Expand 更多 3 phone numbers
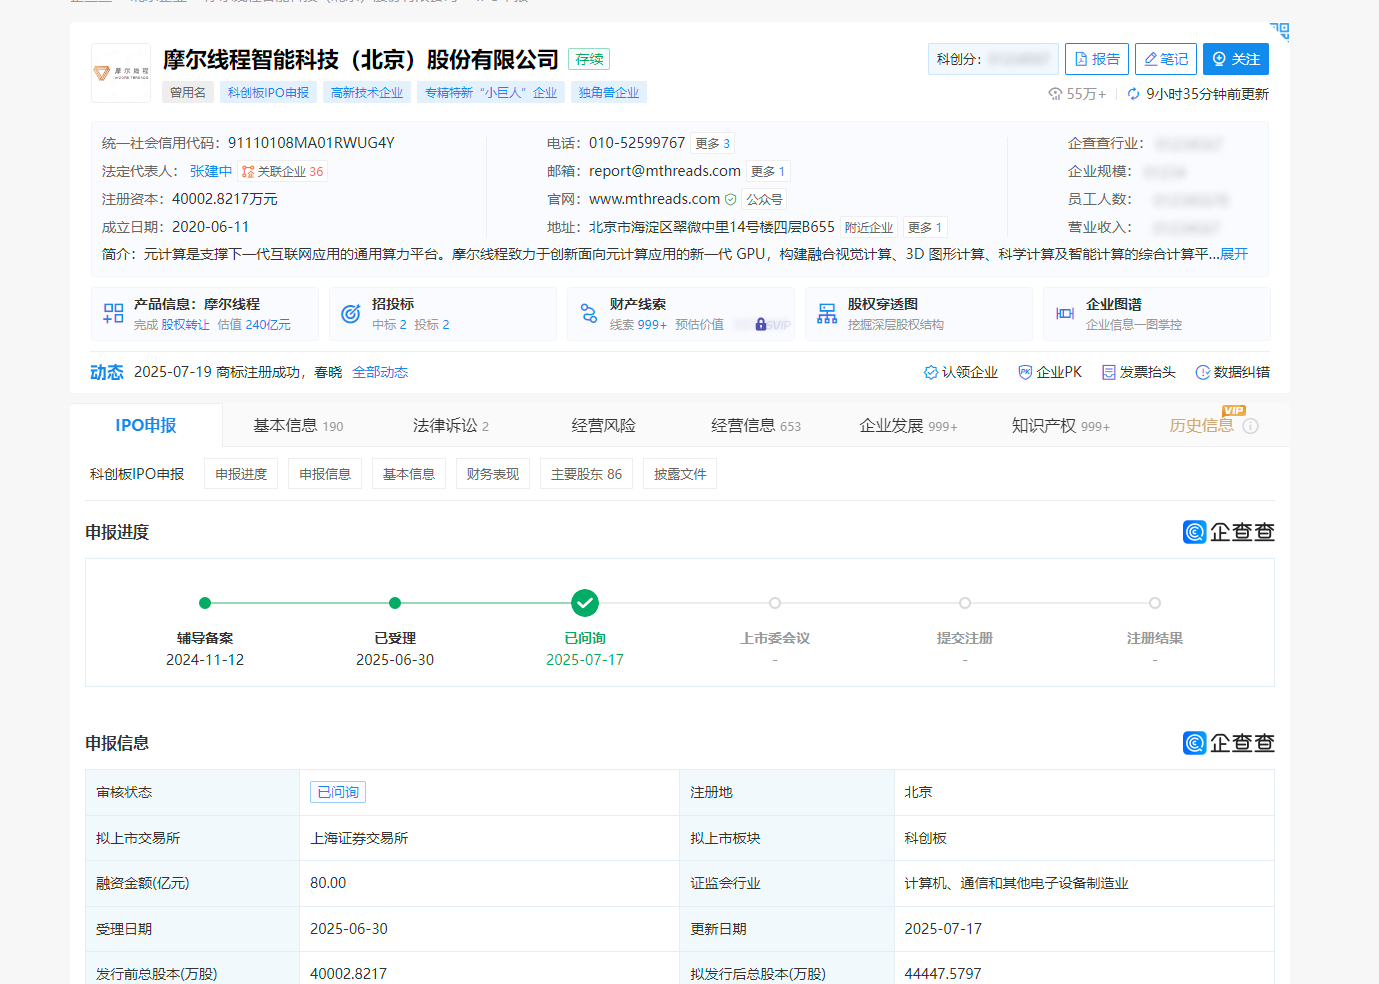 tap(712, 143)
